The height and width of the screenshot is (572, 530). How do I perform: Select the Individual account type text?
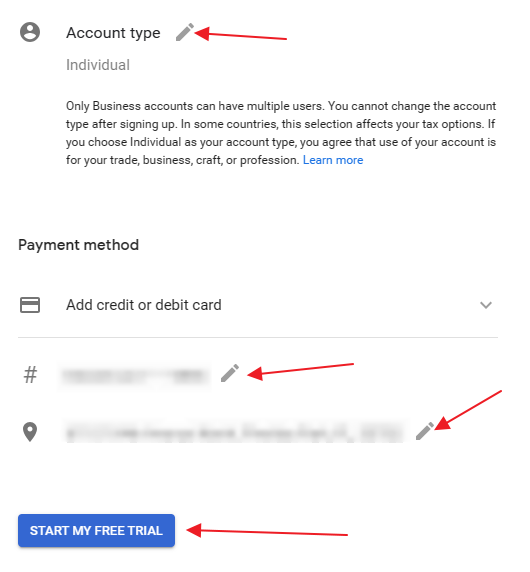click(x=98, y=65)
